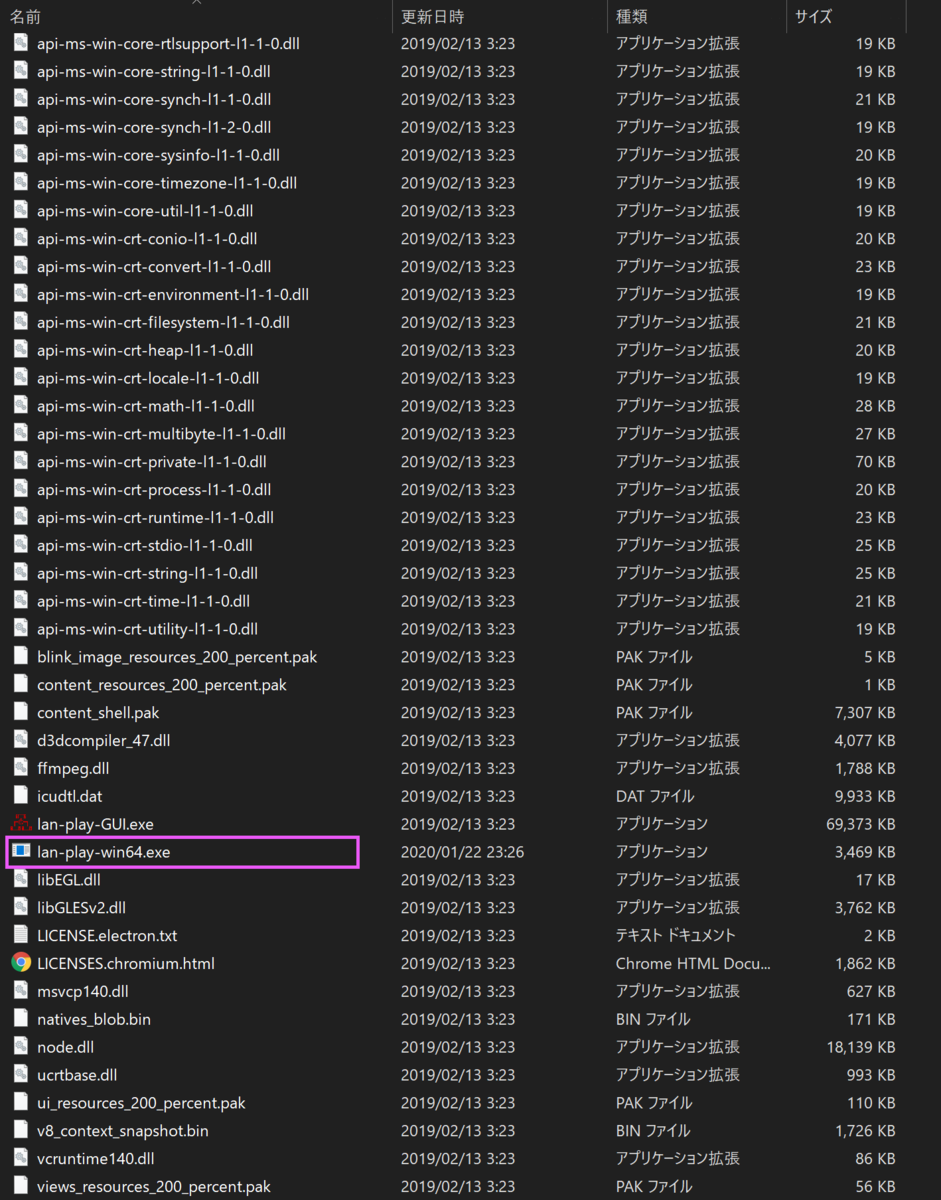Select api-ms-win-crt-conio-l1-1-0.dll

point(147,239)
